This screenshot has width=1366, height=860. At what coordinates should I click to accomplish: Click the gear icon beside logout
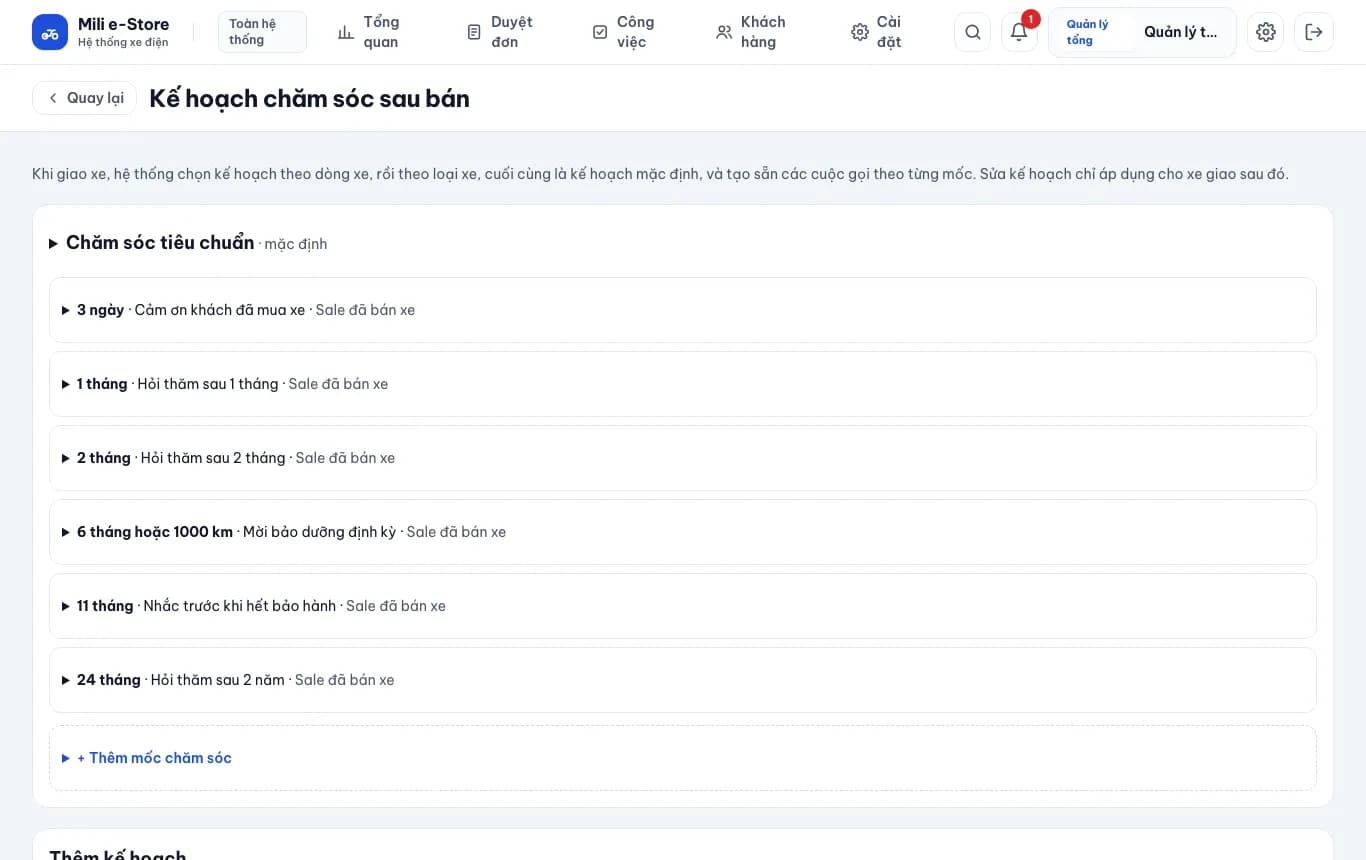pos(1266,32)
